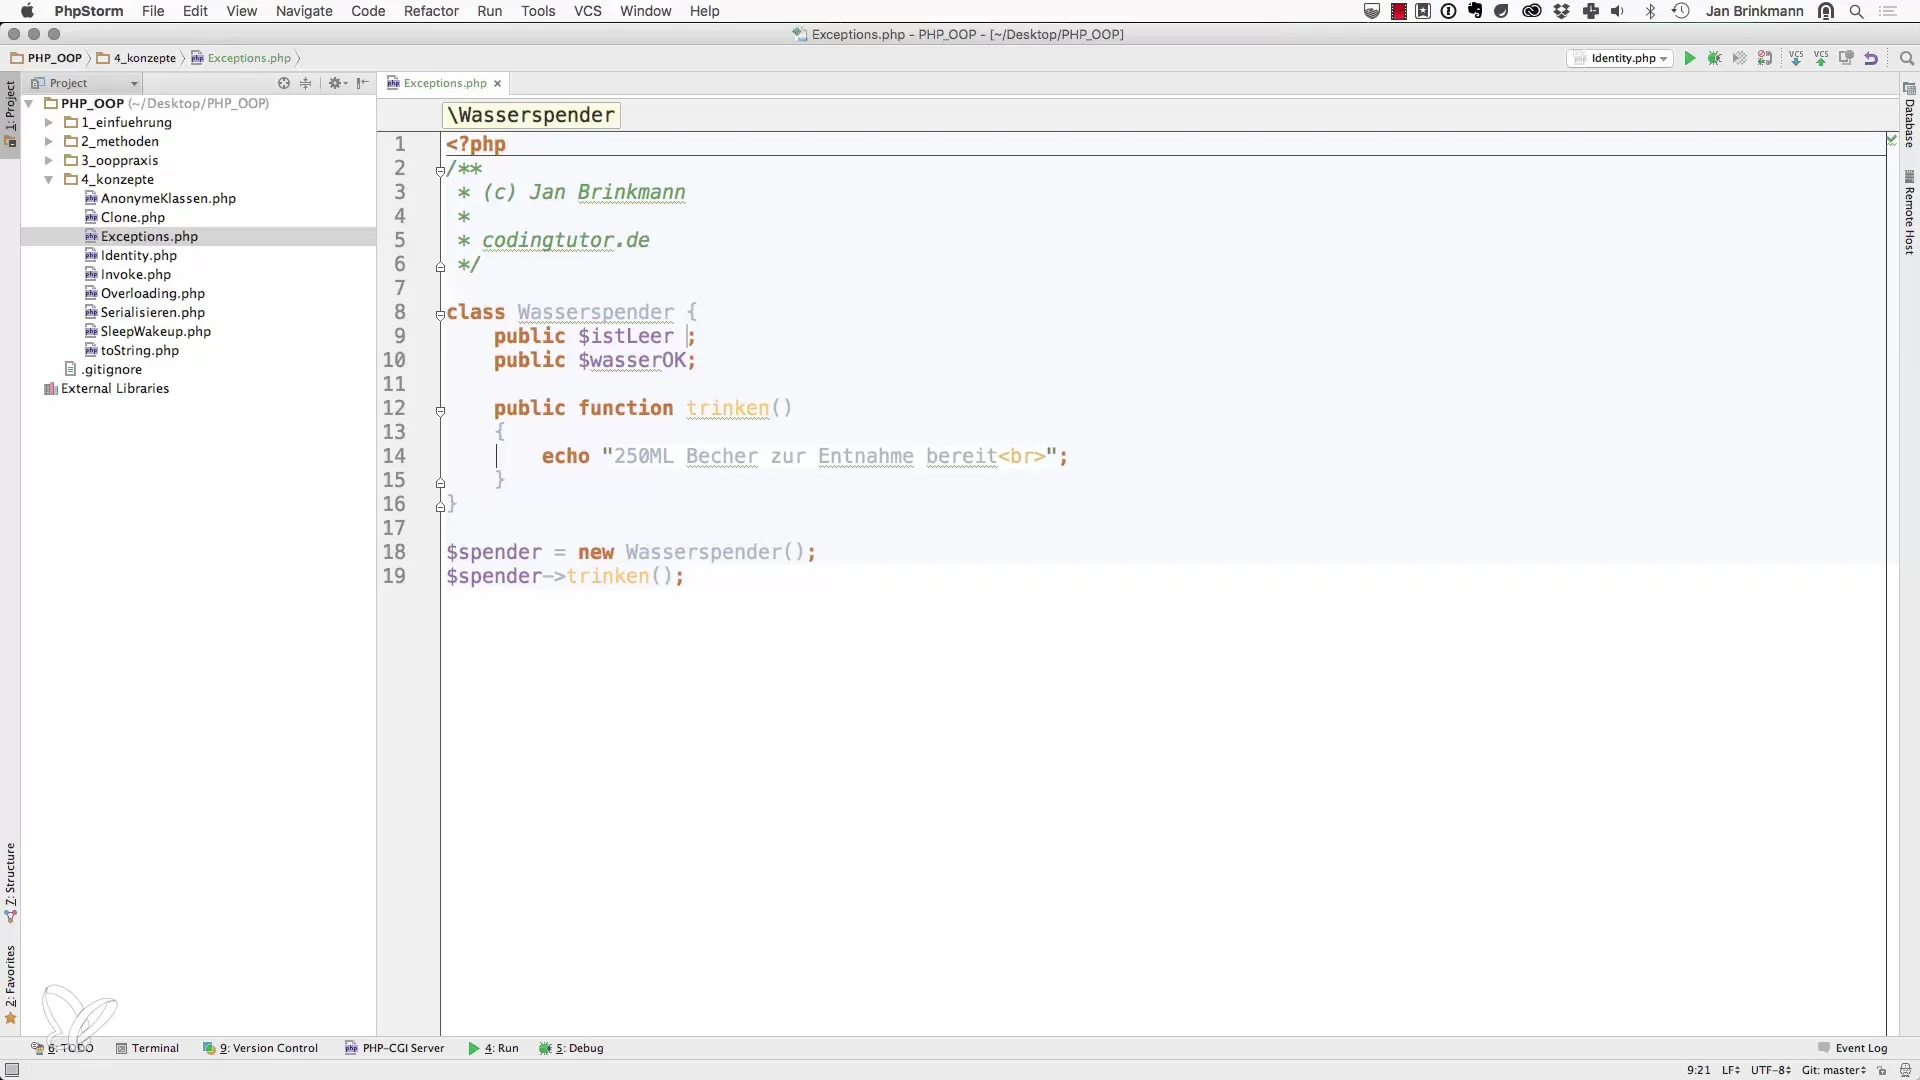Open the PHP-CGI Server tool window
The image size is (1920, 1080).
394,1048
